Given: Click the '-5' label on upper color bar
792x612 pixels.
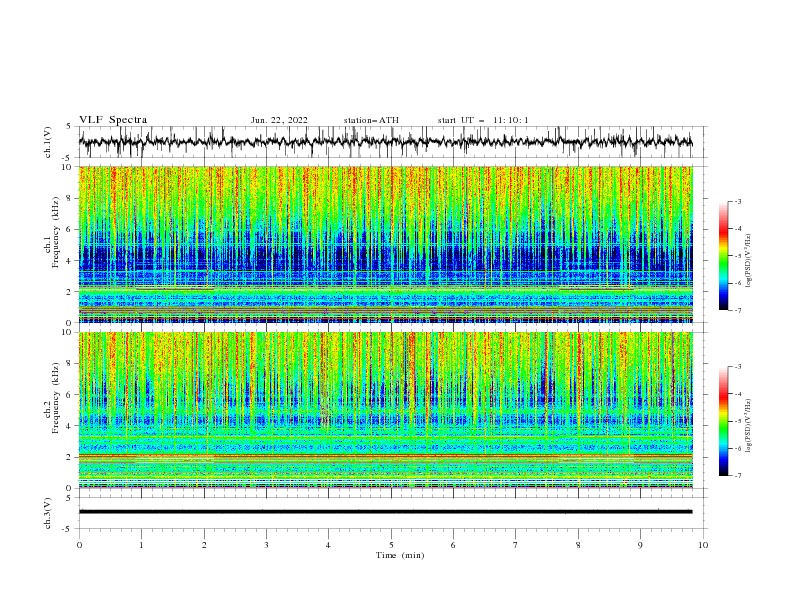Looking at the screenshot, I should click(x=737, y=256).
